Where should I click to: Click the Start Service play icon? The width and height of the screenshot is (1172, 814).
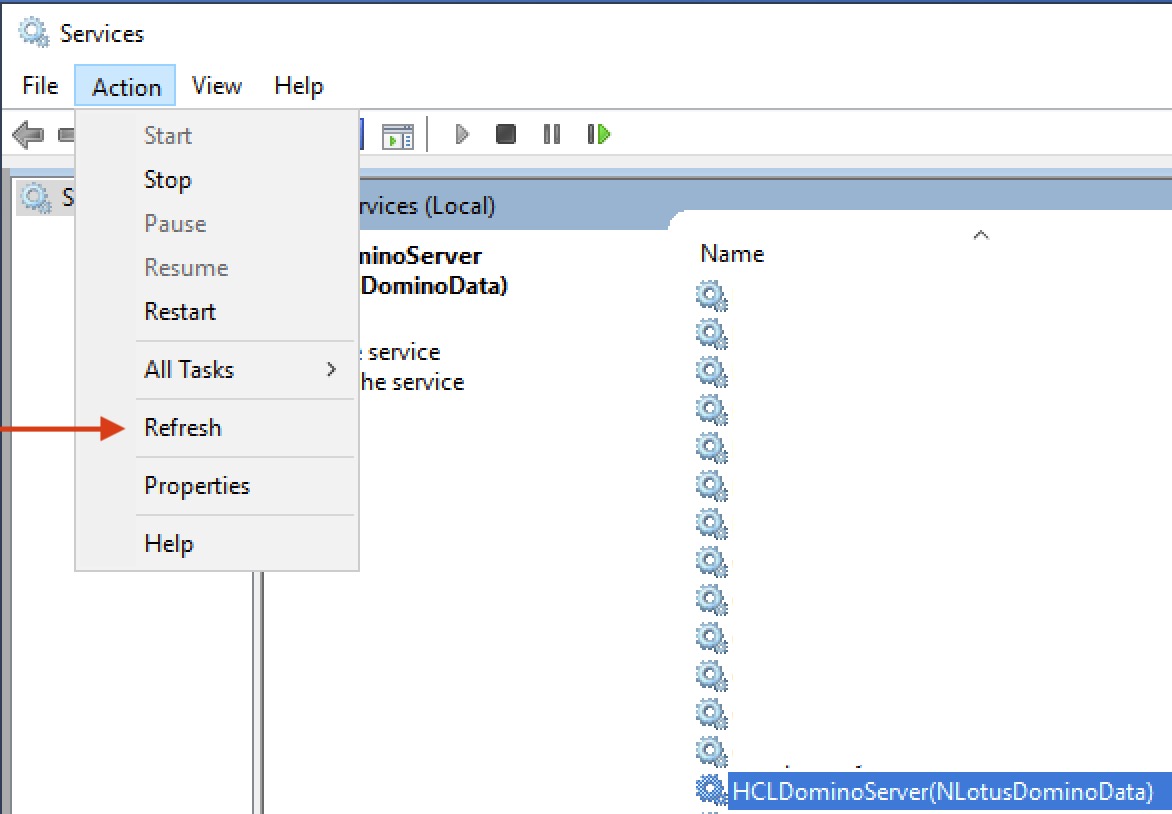point(461,134)
